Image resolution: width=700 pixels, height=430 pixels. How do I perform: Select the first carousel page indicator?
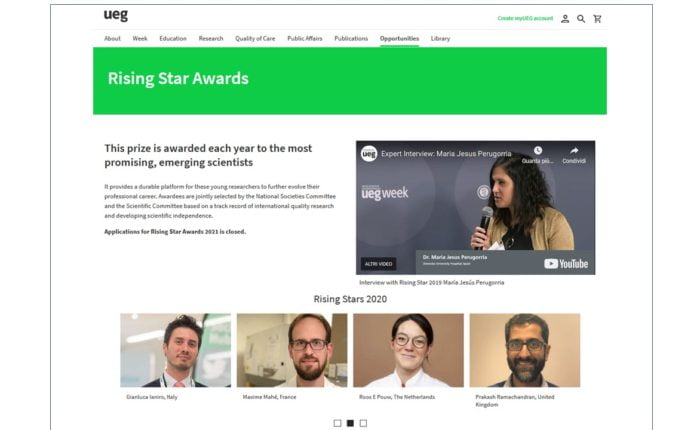click(x=338, y=423)
